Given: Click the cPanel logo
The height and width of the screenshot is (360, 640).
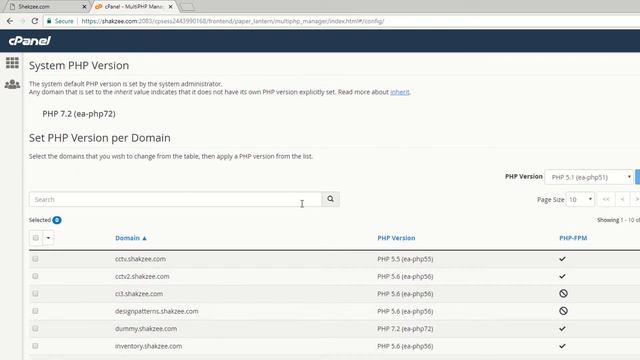Looking at the screenshot, I should [x=29, y=41].
